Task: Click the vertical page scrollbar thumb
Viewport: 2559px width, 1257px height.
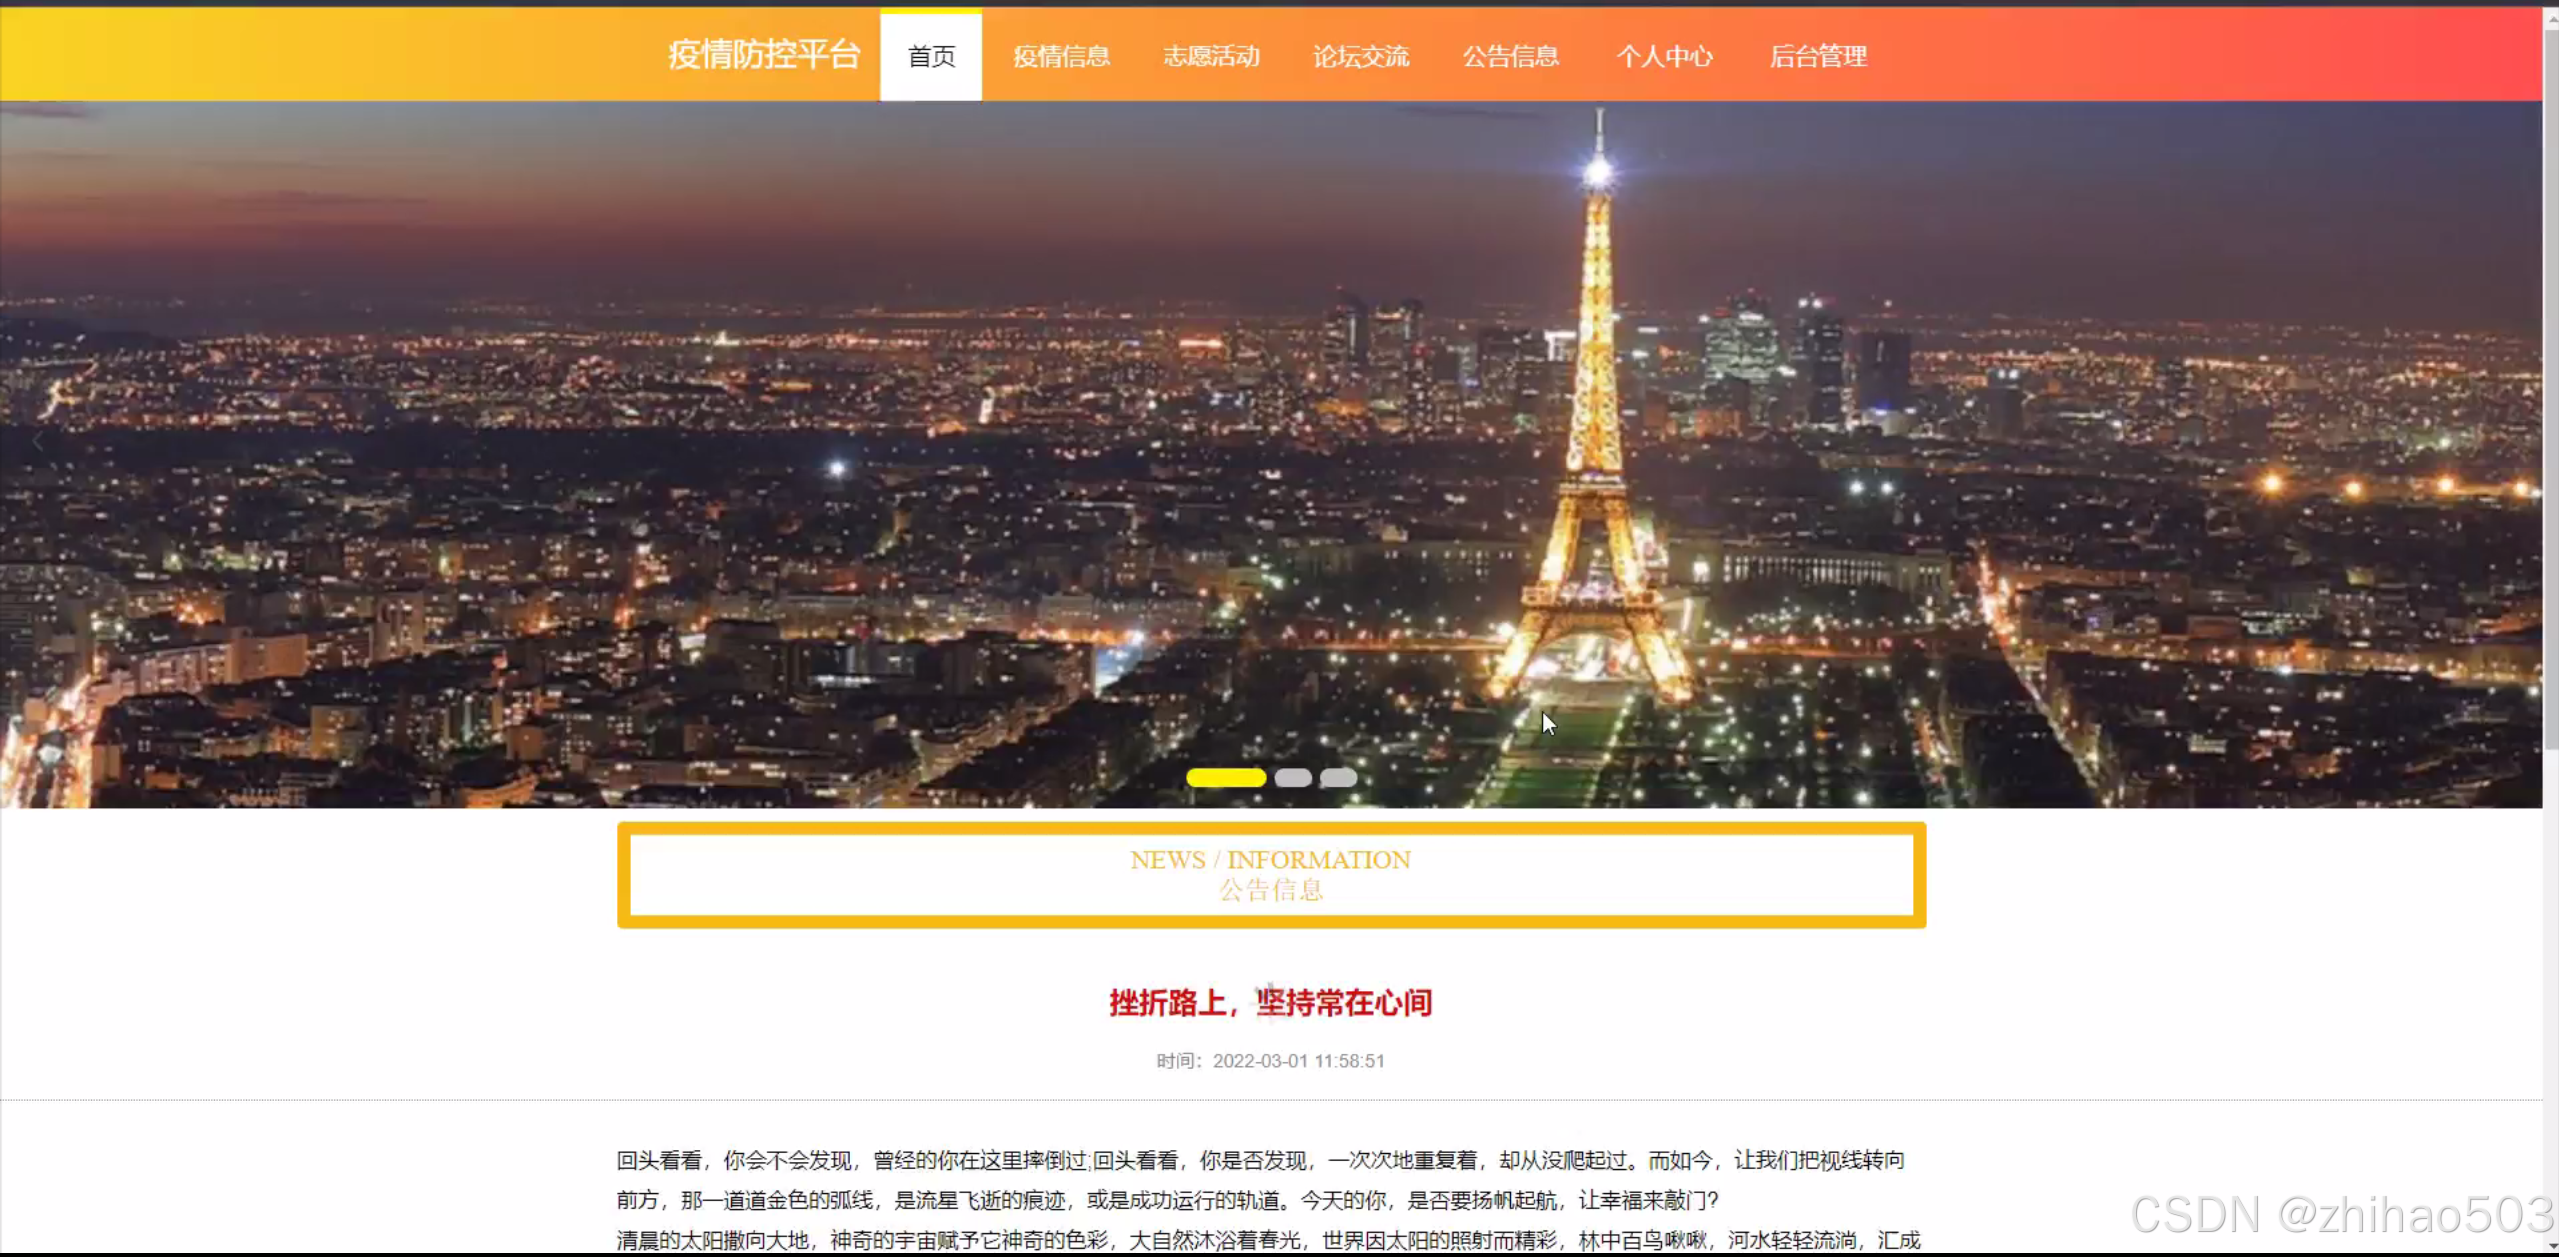Action: coord(2550,390)
